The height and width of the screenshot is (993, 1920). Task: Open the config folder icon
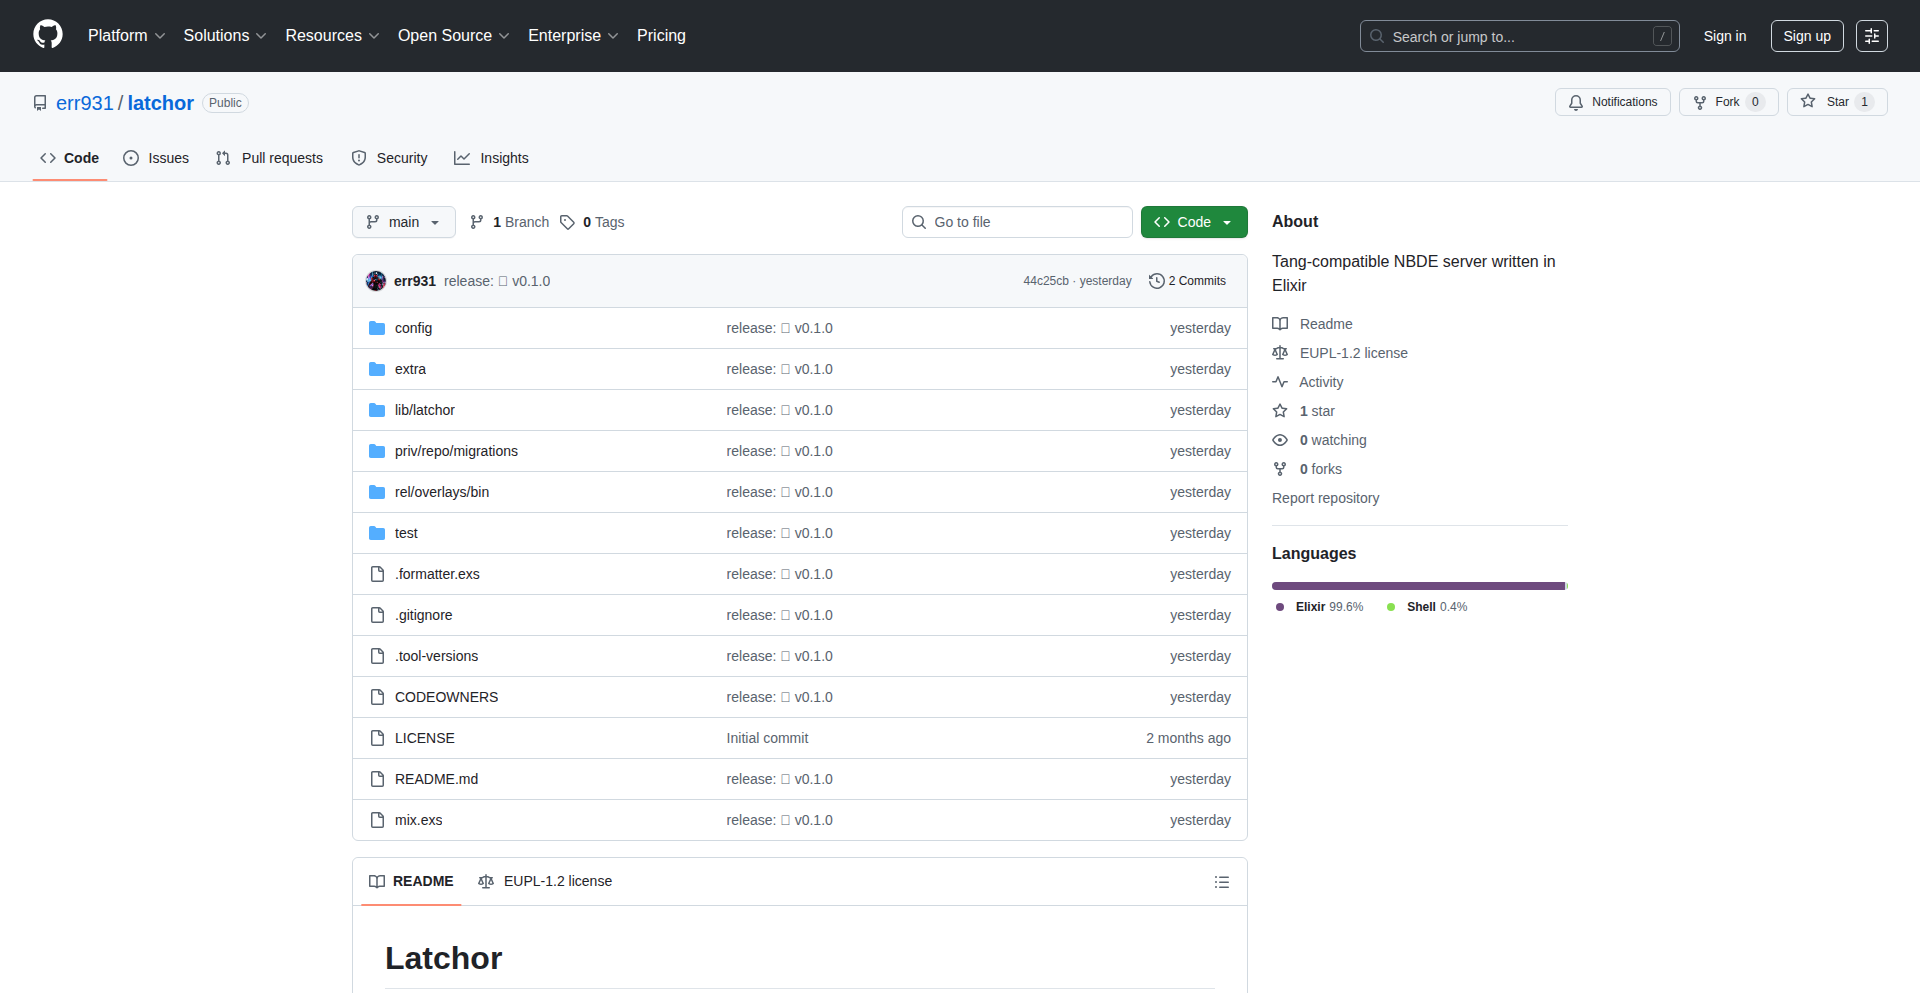pos(377,328)
